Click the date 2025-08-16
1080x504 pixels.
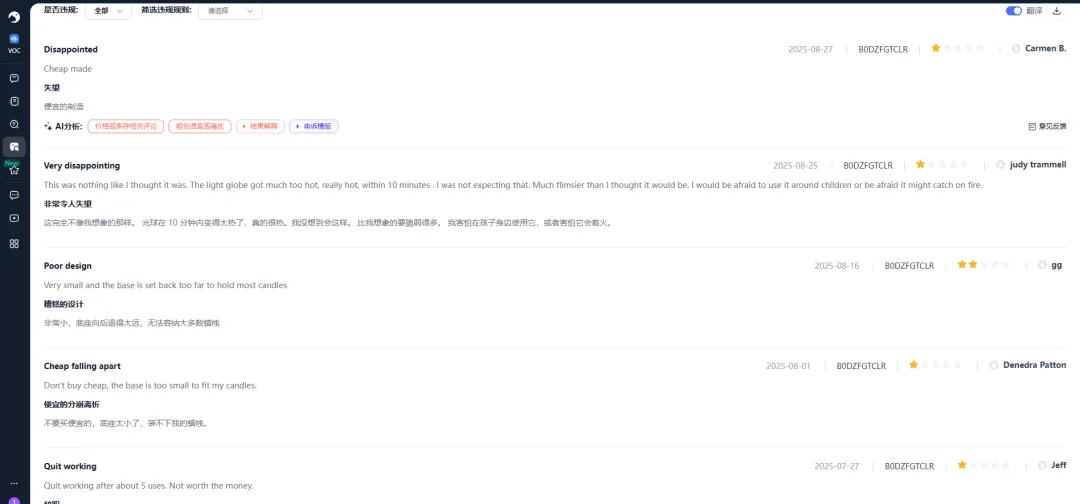pyautogui.click(x=837, y=266)
